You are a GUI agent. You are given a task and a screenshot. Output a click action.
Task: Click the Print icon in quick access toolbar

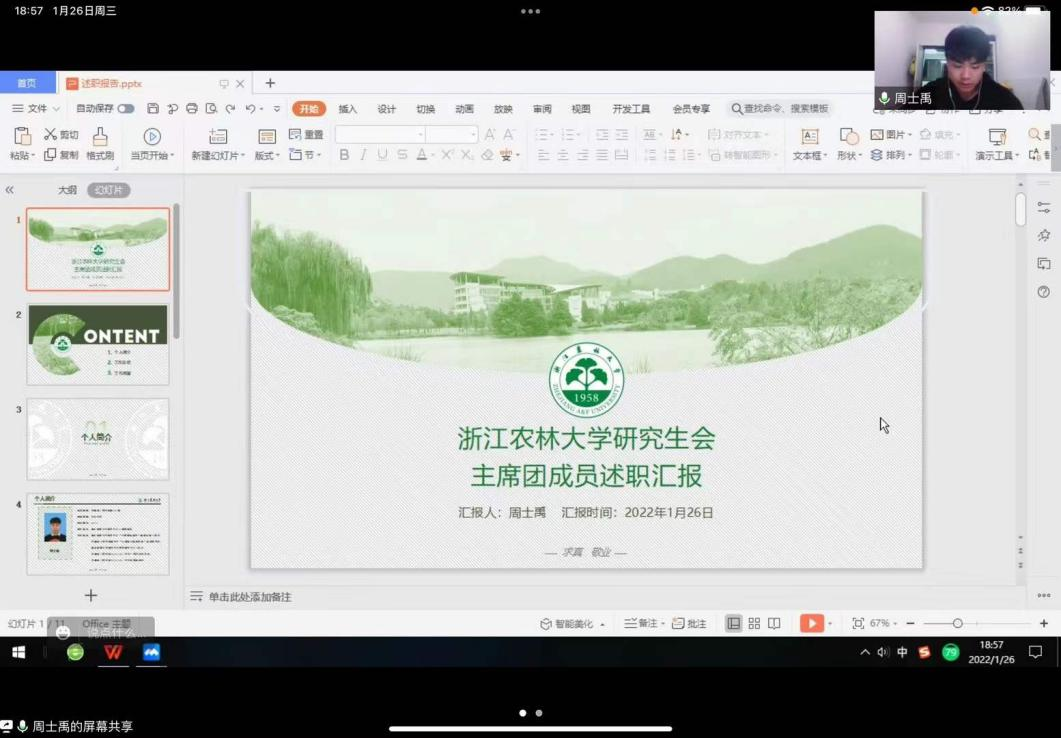191,108
